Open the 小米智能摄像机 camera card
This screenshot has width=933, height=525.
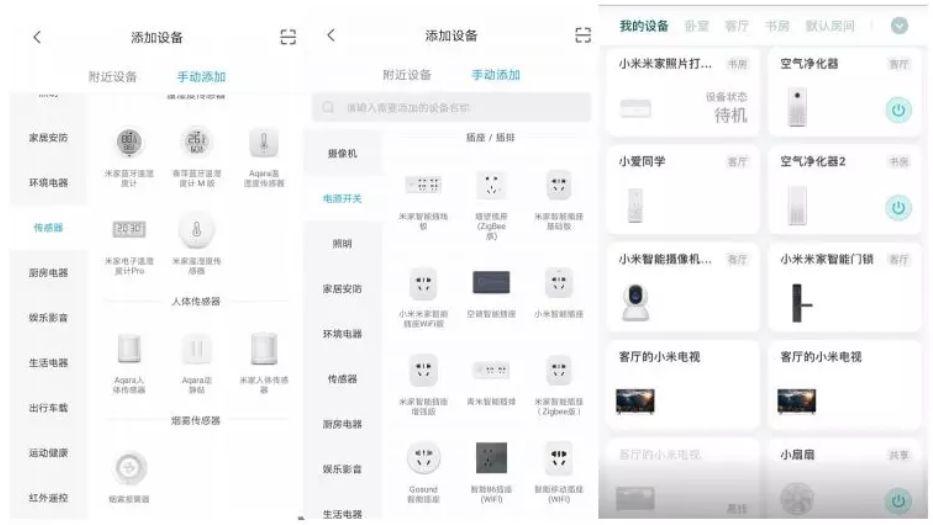coord(682,288)
